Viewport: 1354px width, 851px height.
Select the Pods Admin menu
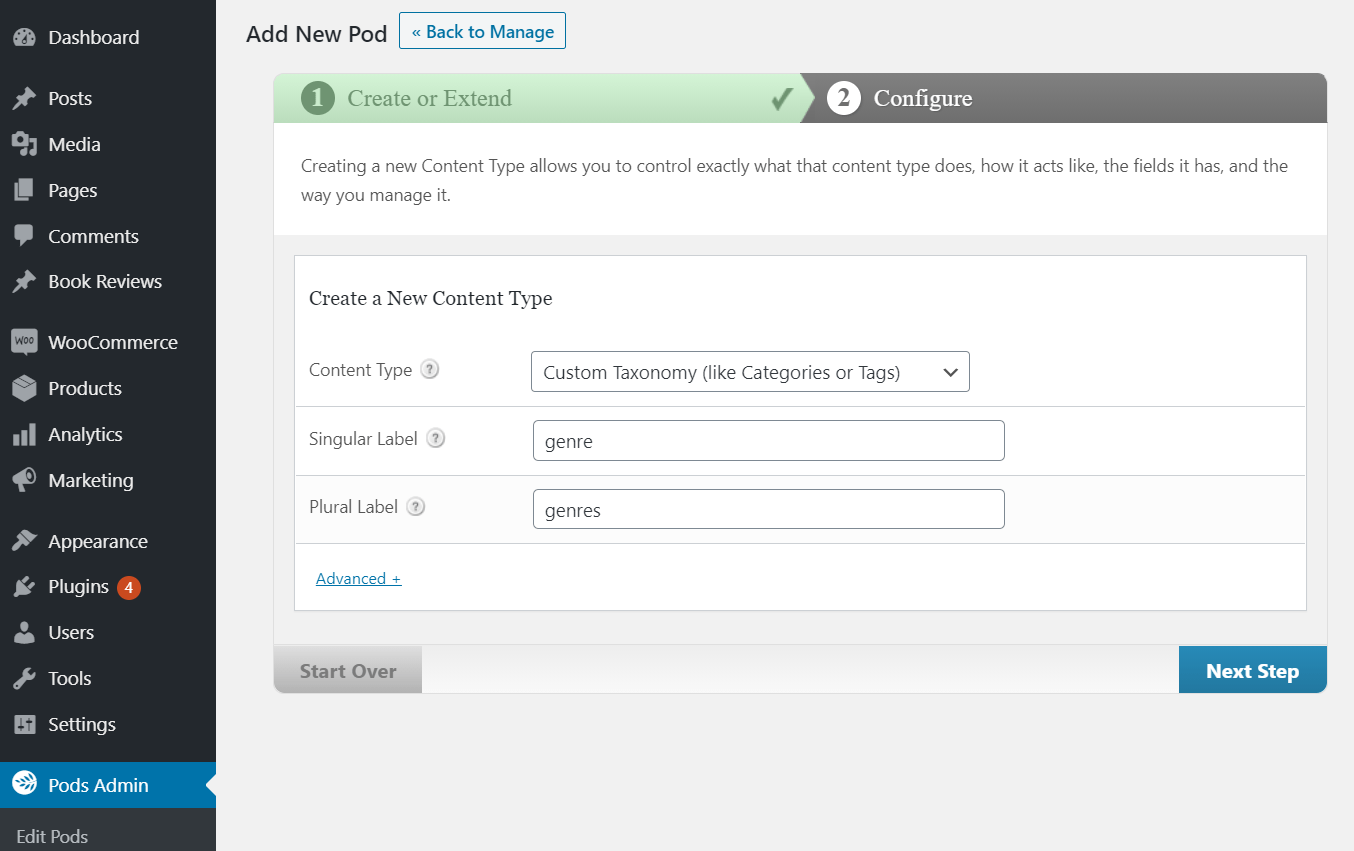(108, 785)
